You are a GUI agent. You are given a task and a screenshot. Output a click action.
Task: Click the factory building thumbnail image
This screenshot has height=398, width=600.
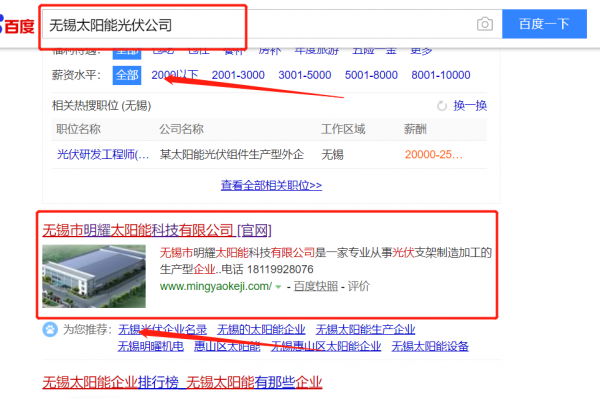(x=94, y=276)
